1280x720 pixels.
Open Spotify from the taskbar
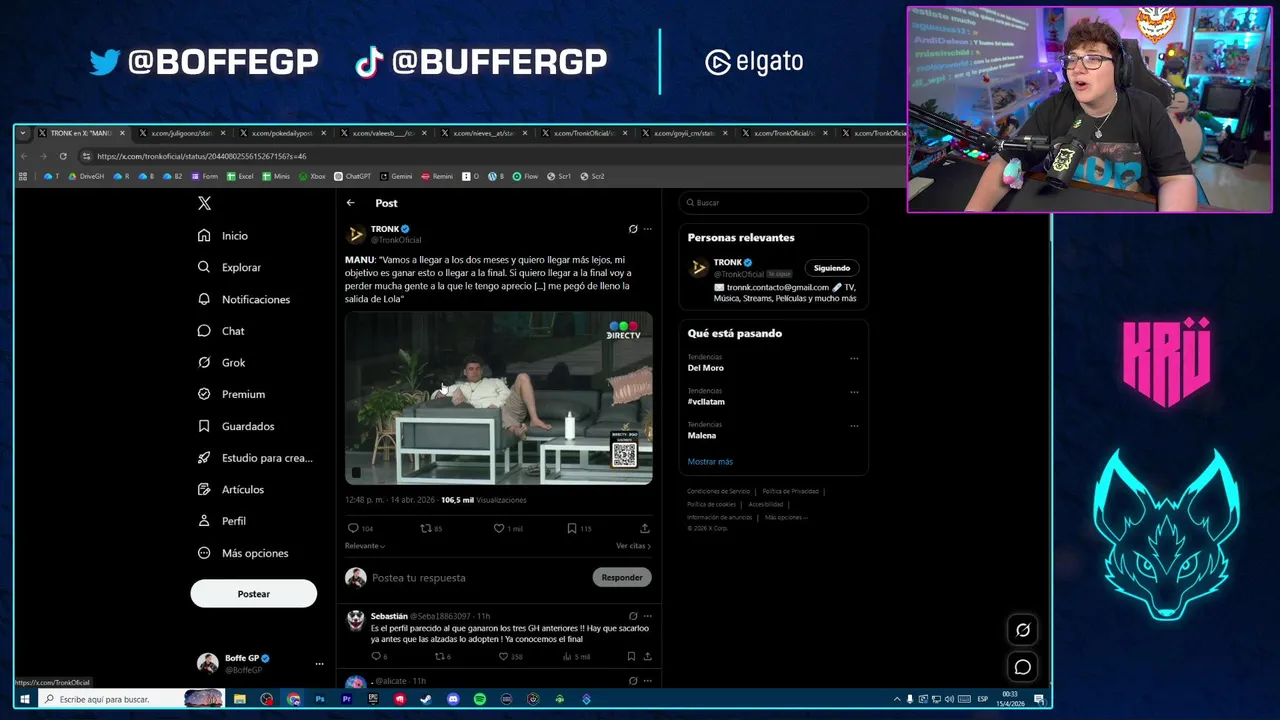coord(480,699)
